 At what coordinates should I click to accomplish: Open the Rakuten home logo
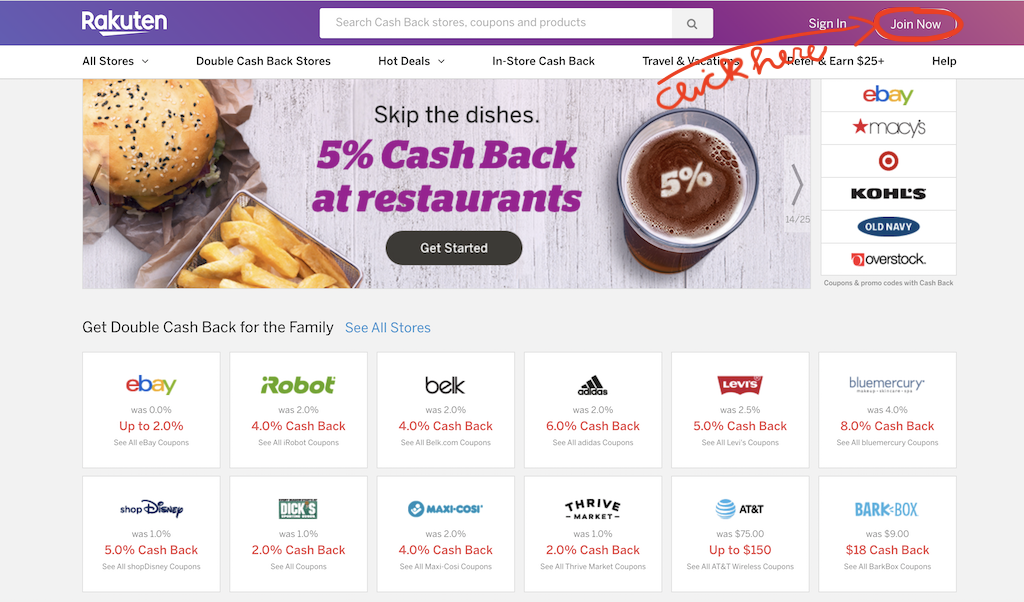[x=124, y=22]
